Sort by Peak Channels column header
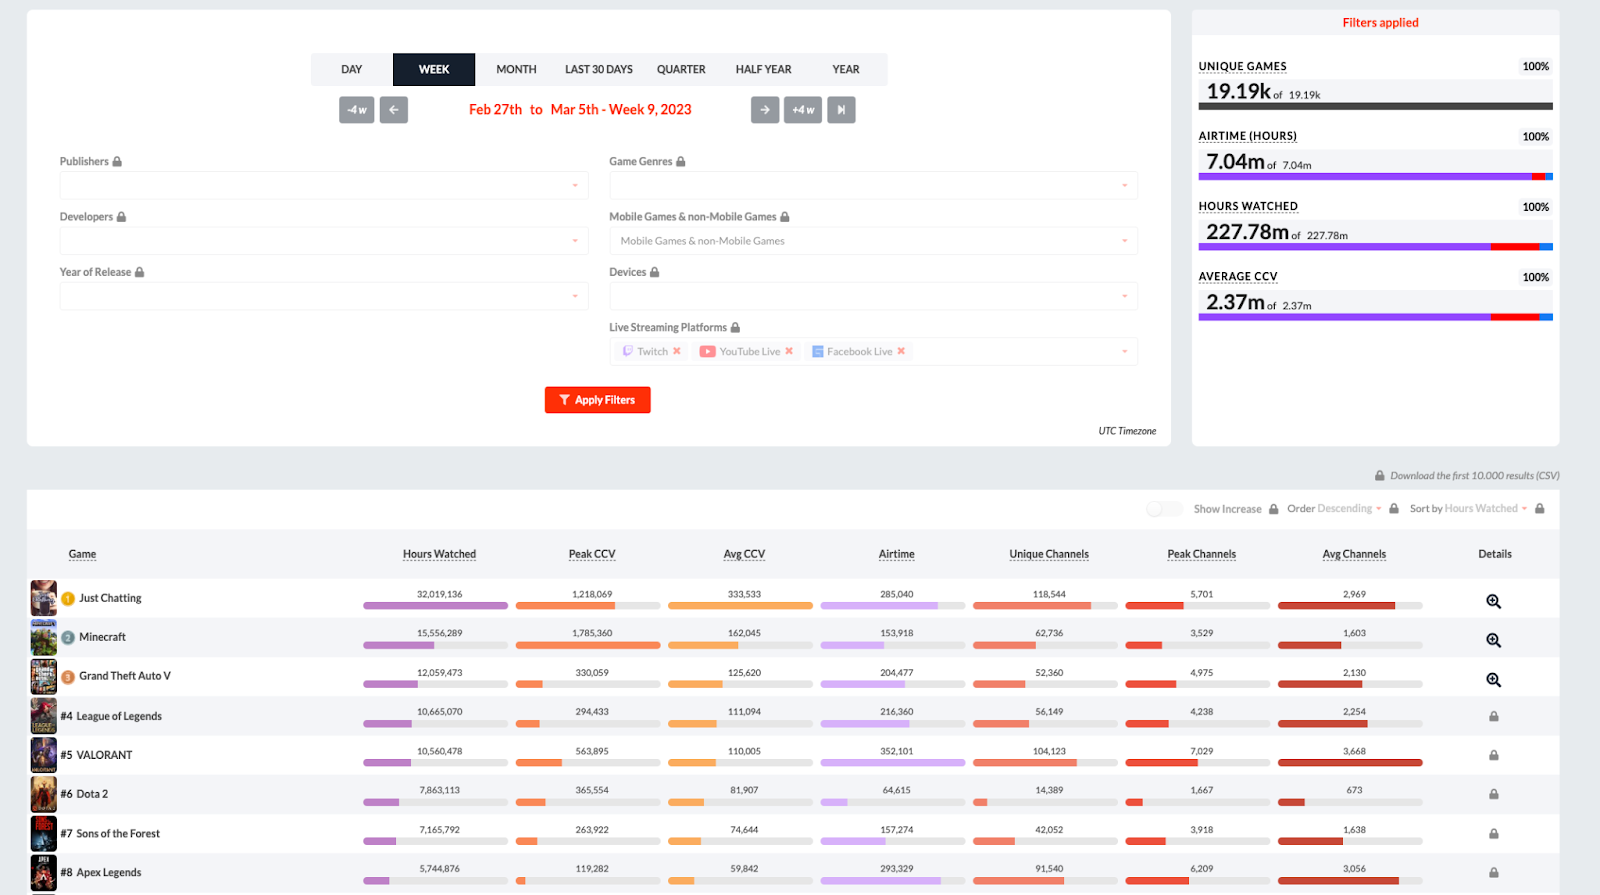Screen dimensions: 1600x895 pos(1202,554)
